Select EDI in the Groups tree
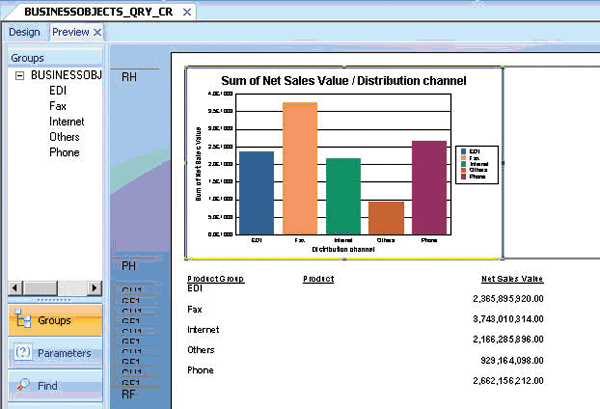Viewport: 600px width, 409px height. pyautogui.click(x=58, y=90)
